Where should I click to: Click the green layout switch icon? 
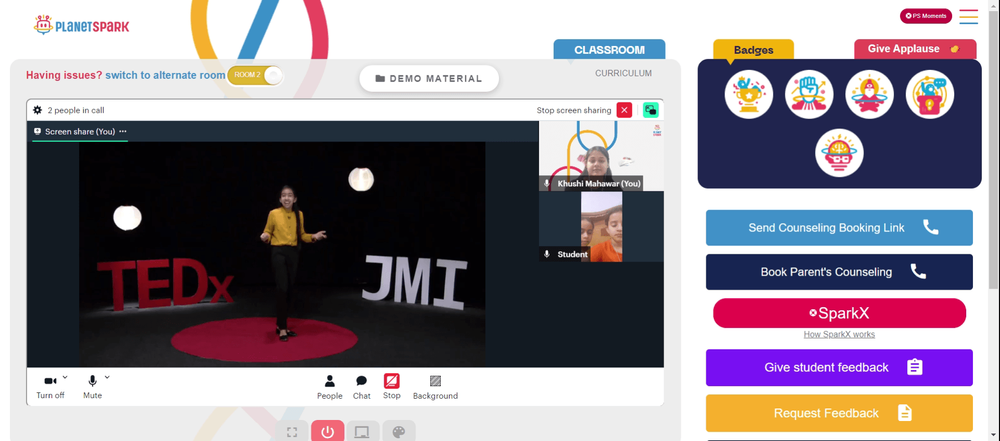(x=651, y=110)
